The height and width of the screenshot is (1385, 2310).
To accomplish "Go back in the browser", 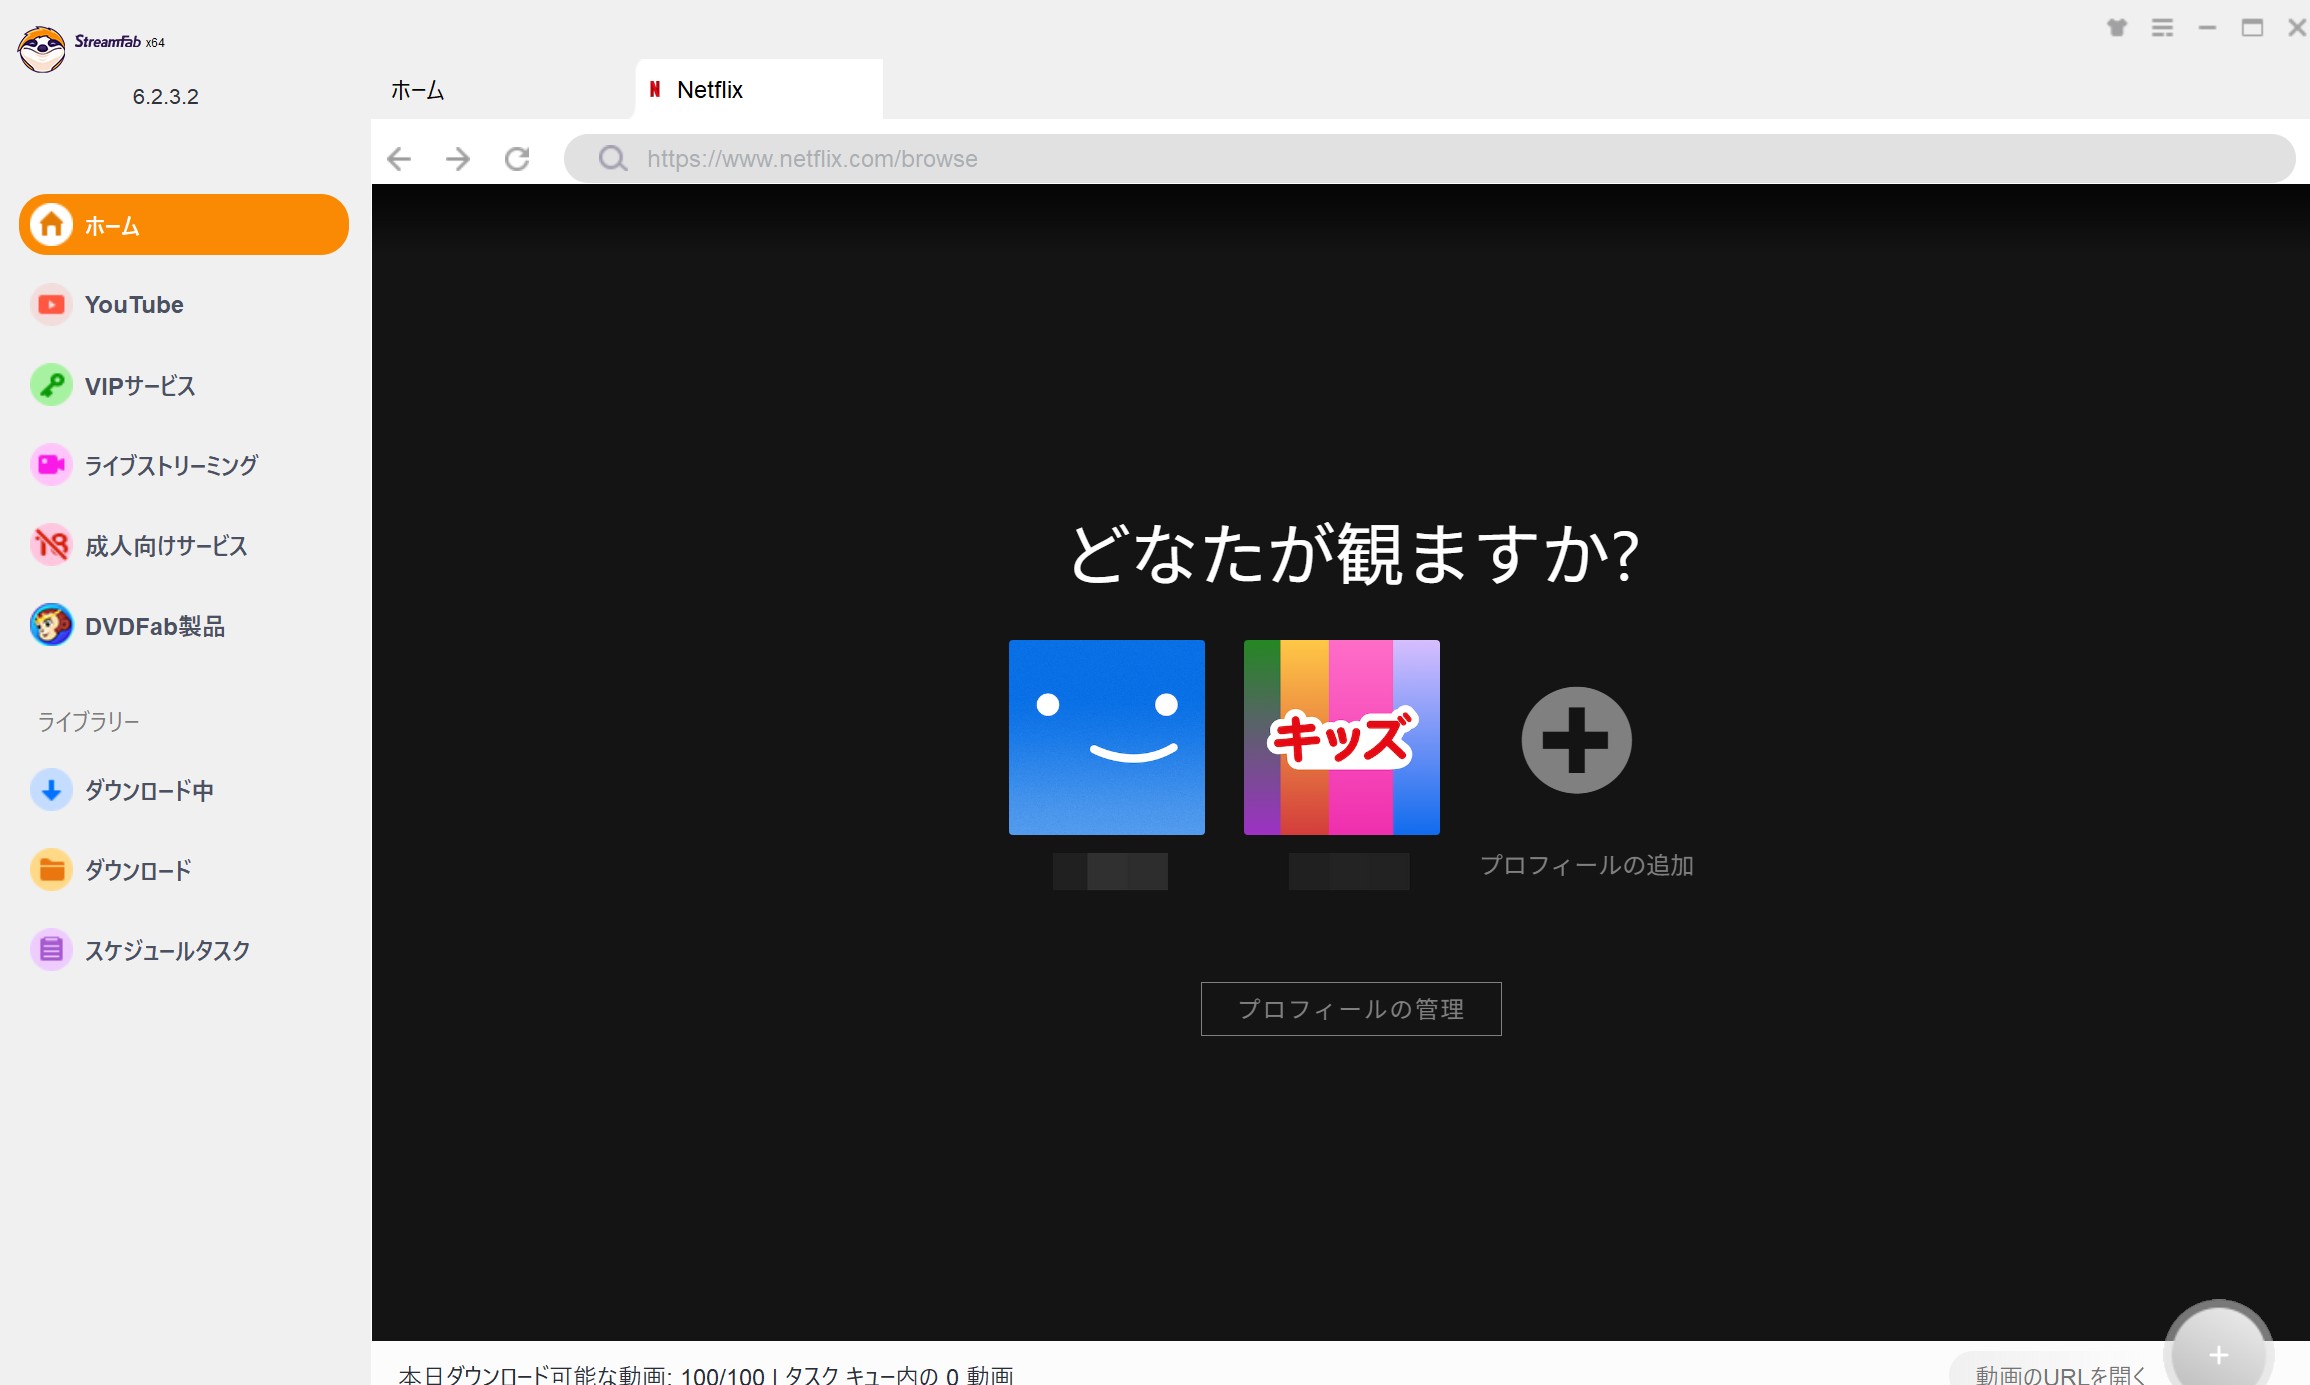I will click(x=399, y=159).
